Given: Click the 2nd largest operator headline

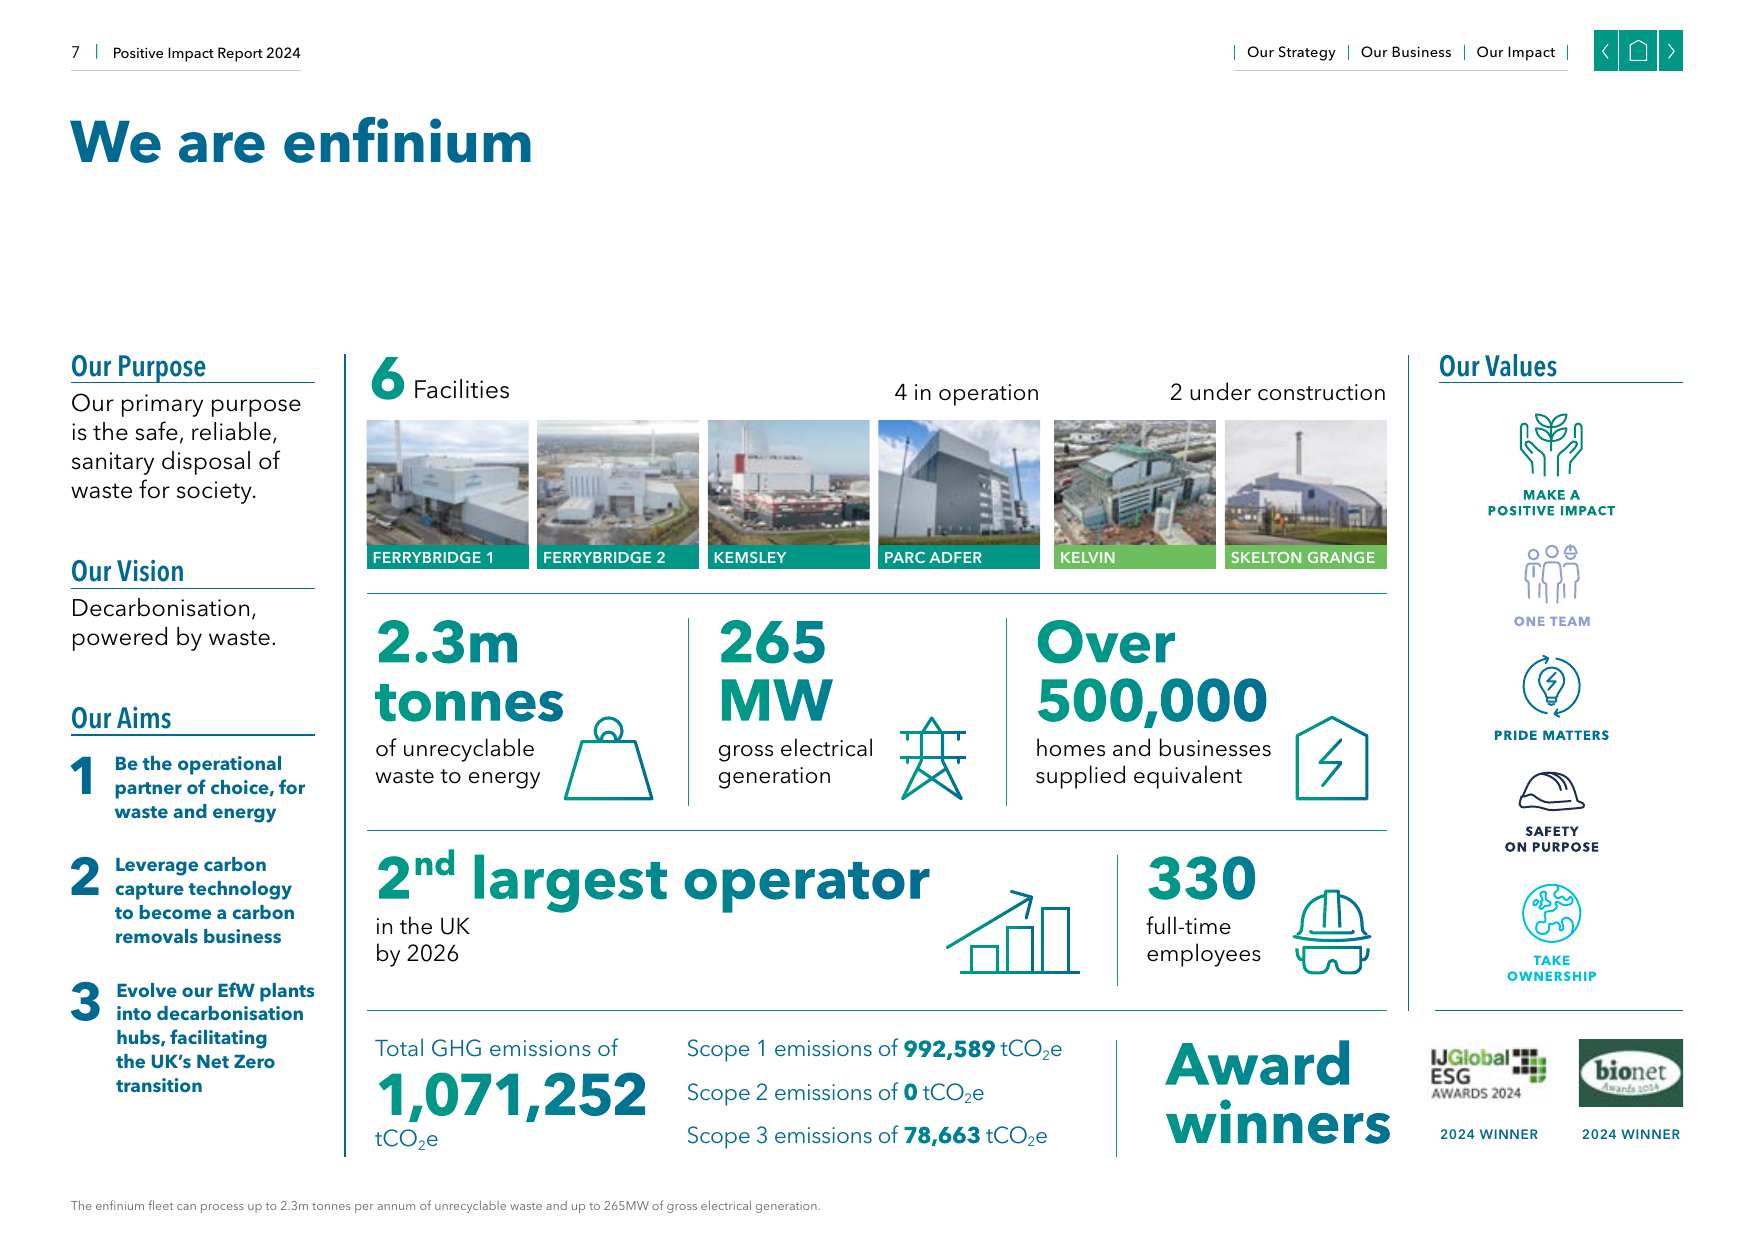Looking at the screenshot, I should (653, 879).
